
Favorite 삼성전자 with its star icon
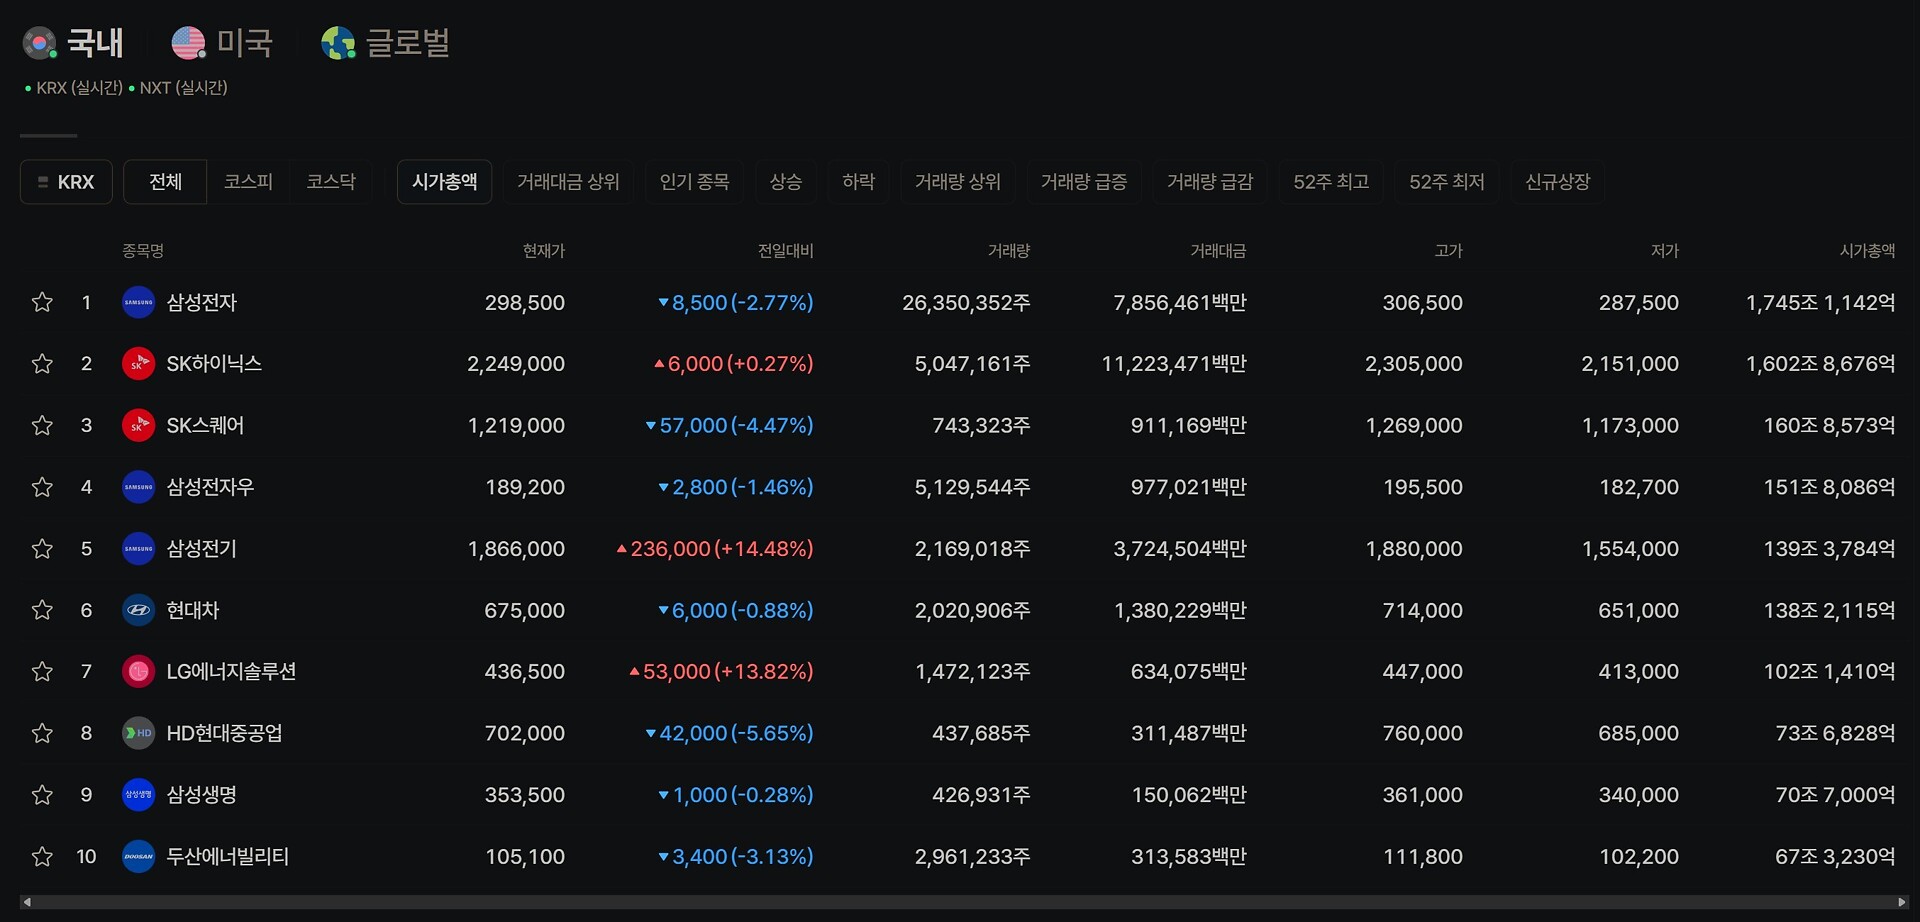42,302
